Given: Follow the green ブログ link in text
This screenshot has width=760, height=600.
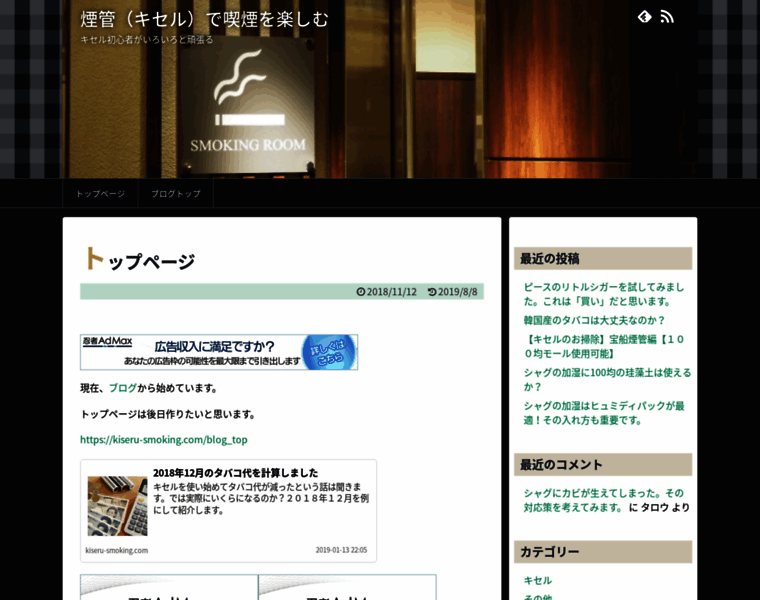Looking at the screenshot, I should pos(123,388).
